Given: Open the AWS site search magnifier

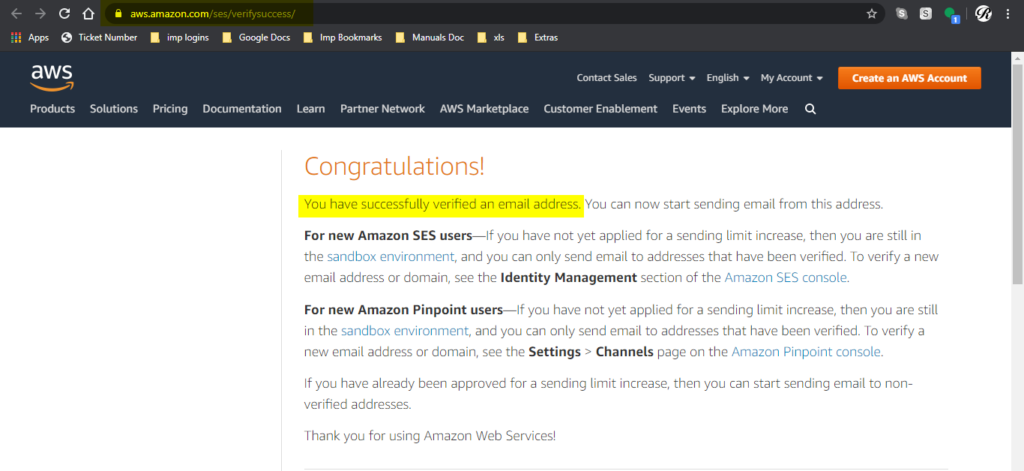Looking at the screenshot, I should point(810,109).
